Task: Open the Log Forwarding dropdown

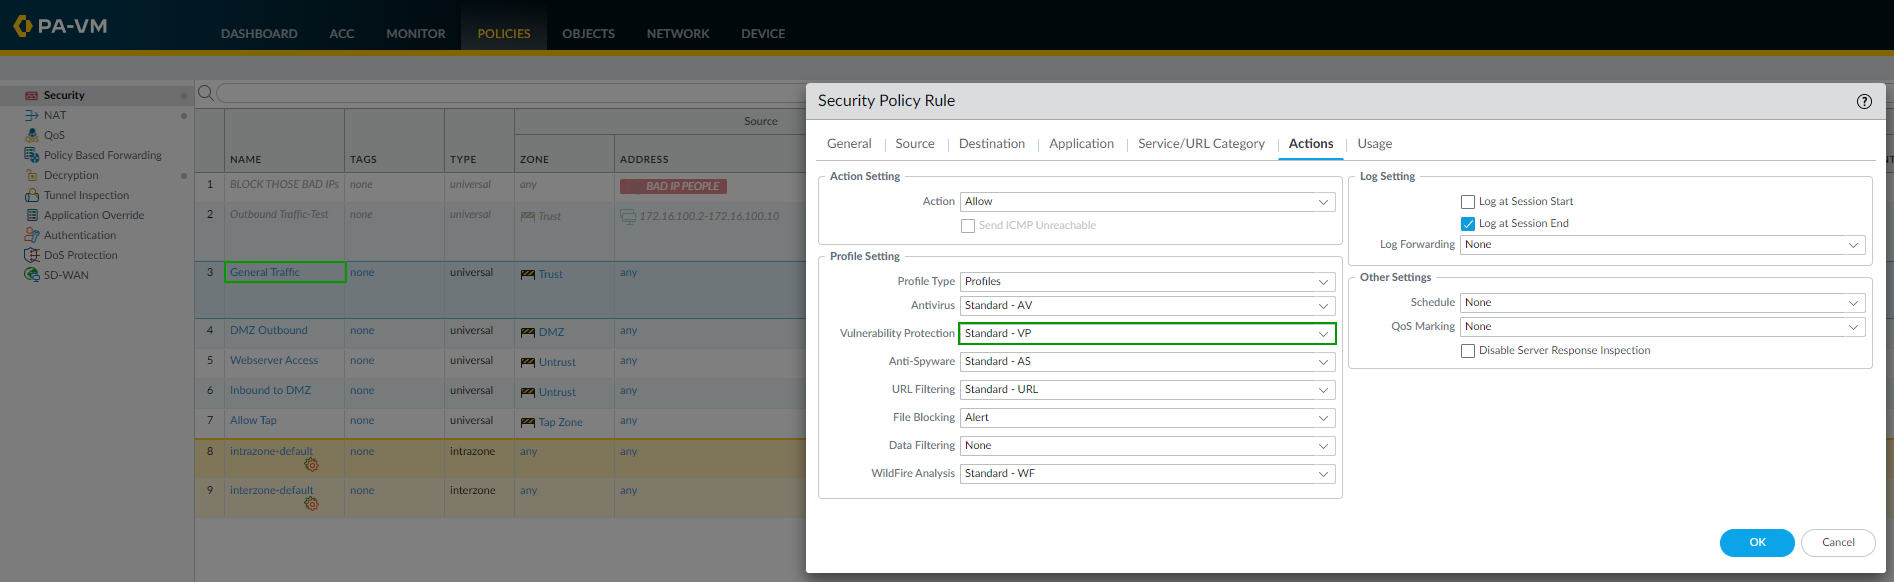Action: (1662, 245)
